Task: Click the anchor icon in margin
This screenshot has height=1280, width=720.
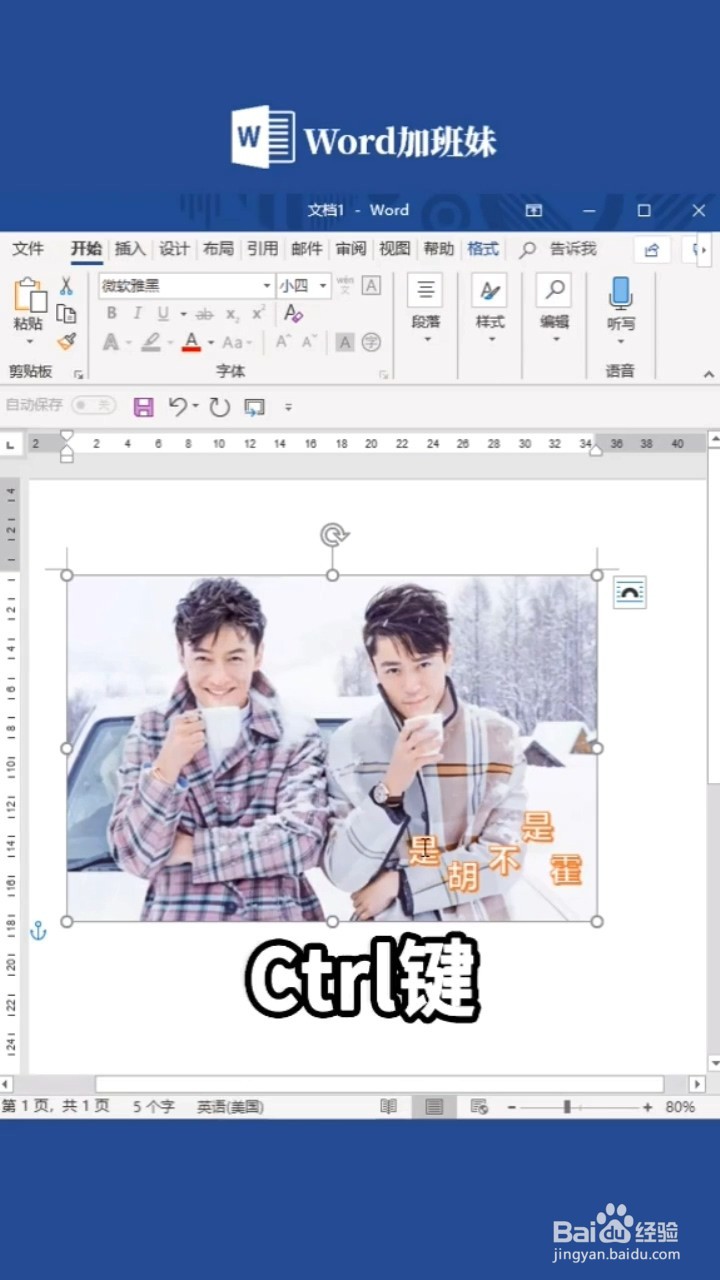Action: (x=38, y=931)
